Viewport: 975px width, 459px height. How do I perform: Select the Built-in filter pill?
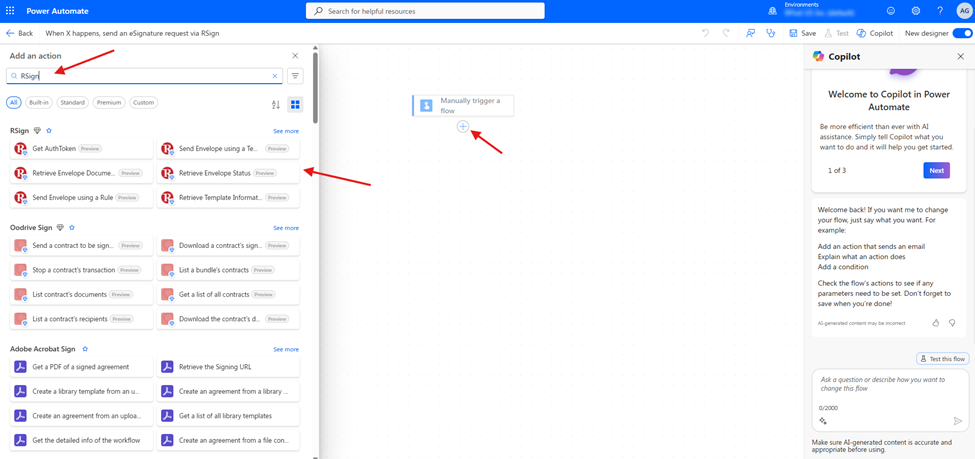[39, 103]
